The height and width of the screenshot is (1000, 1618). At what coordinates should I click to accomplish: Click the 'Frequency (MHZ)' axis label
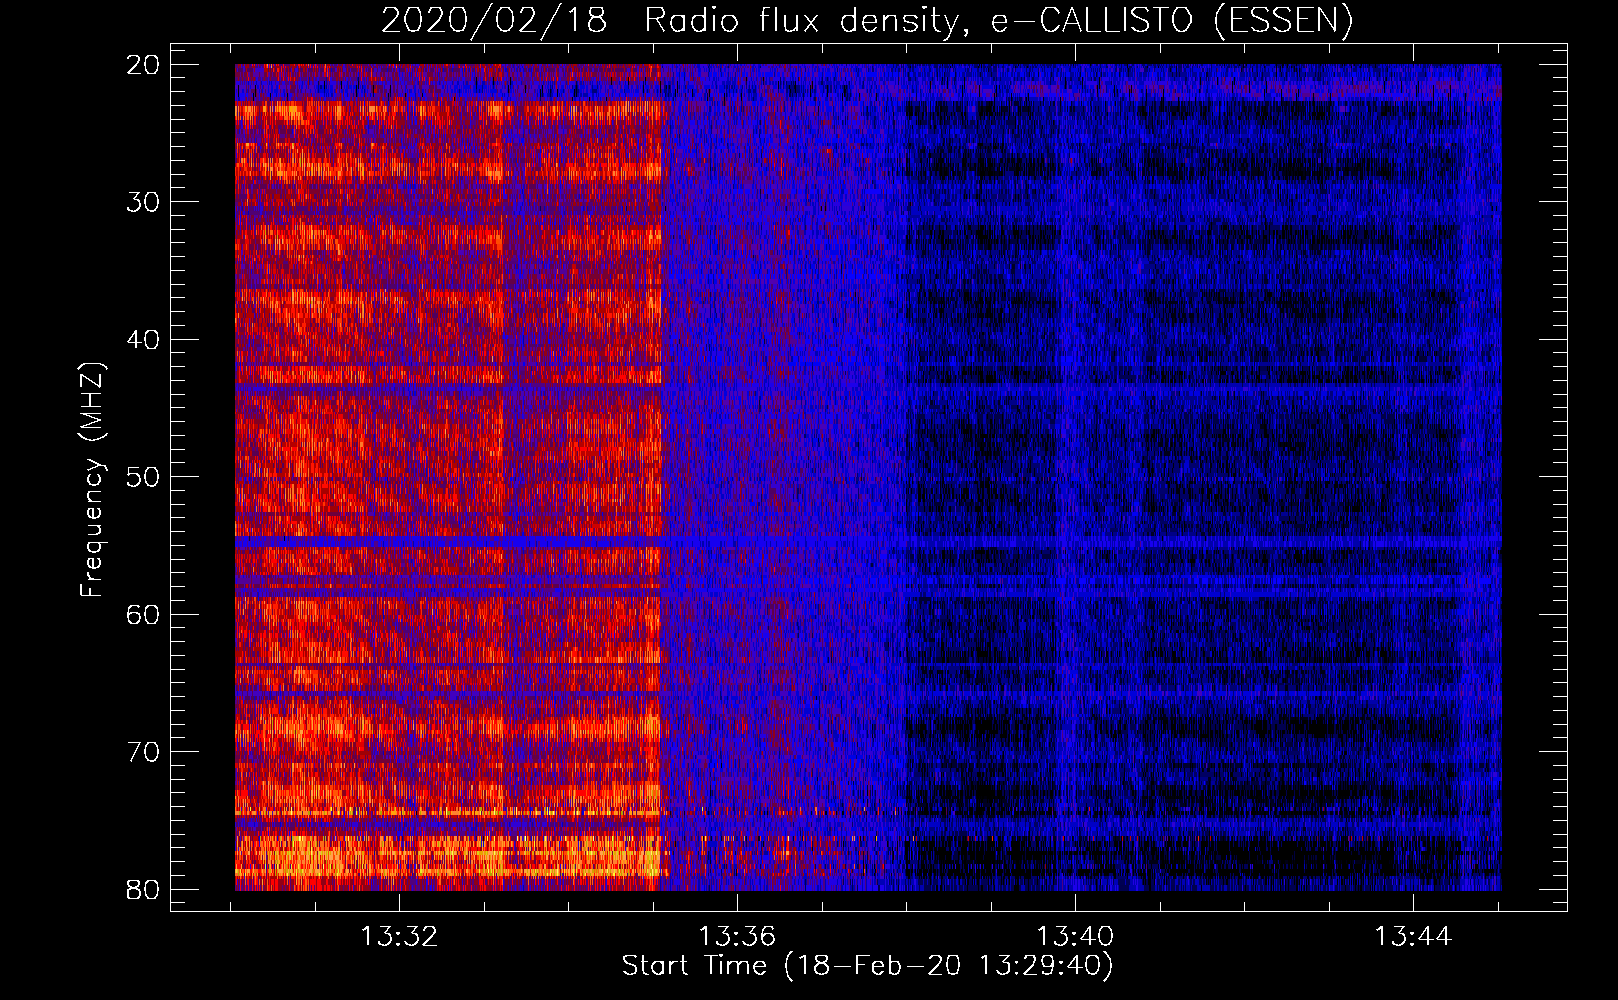92,479
